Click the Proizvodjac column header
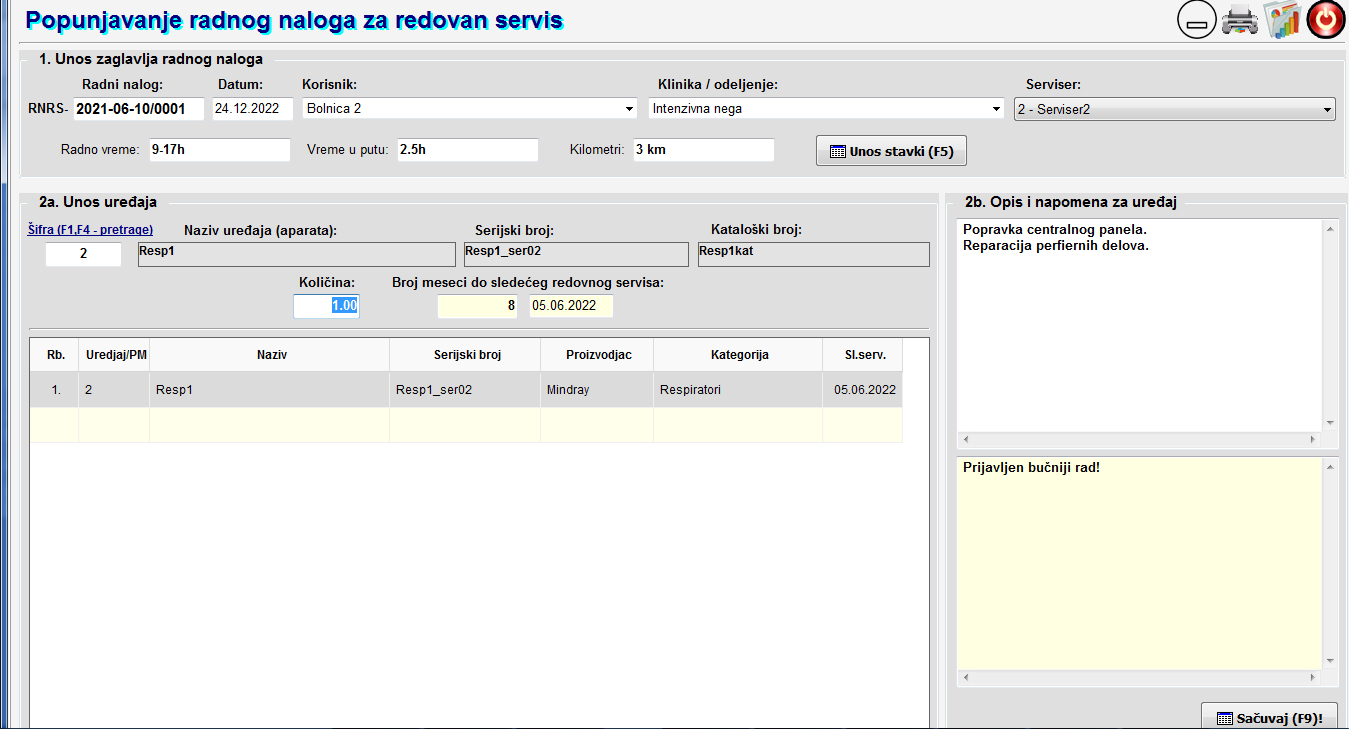The width and height of the screenshot is (1349, 729). [x=597, y=355]
